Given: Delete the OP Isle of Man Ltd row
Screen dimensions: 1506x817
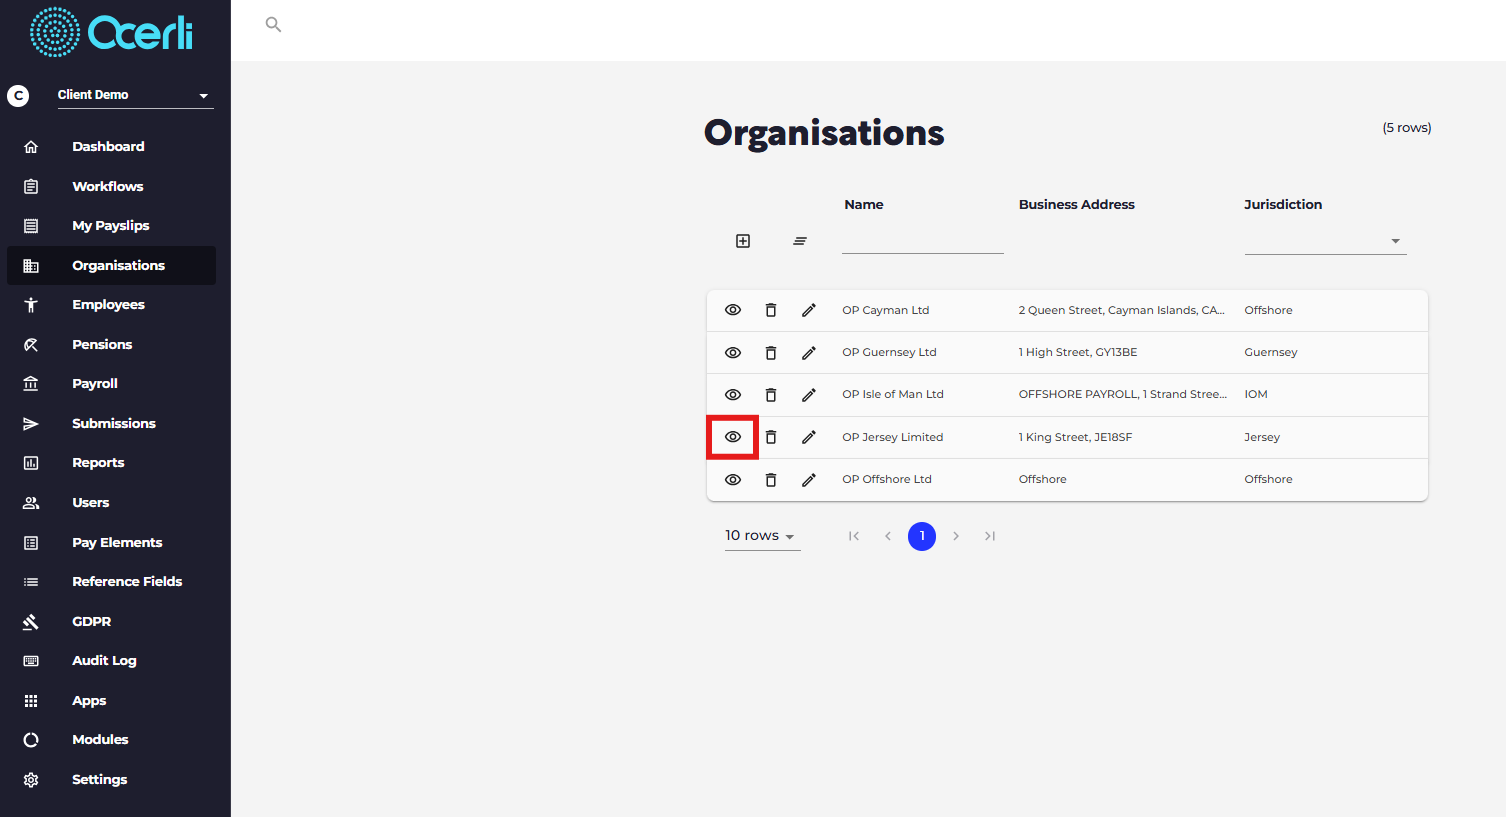Looking at the screenshot, I should pyautogui.click(x=771, y=394).
